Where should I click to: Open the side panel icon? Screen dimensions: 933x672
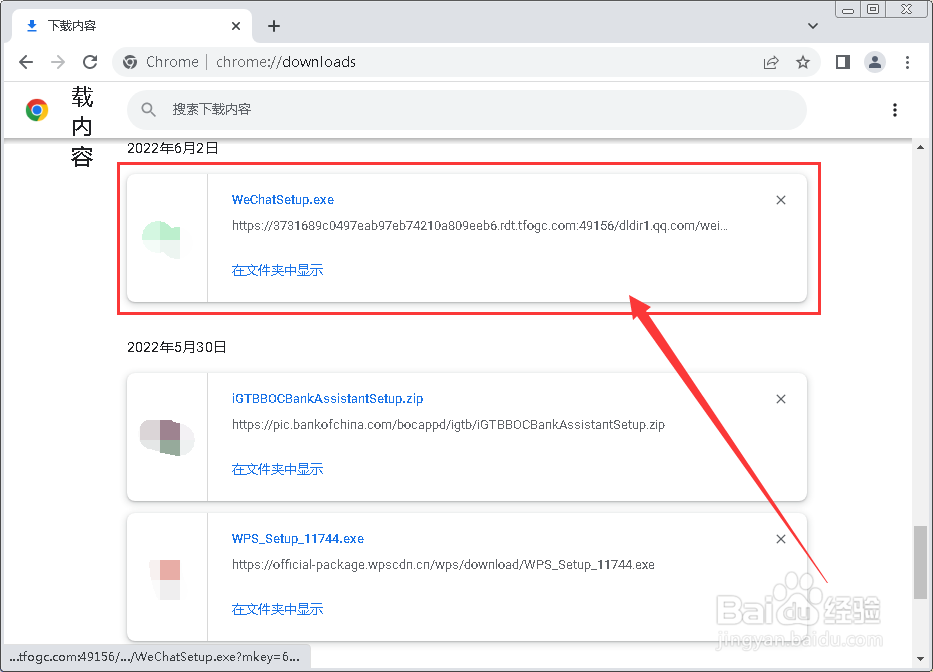[x=843, y=62]
